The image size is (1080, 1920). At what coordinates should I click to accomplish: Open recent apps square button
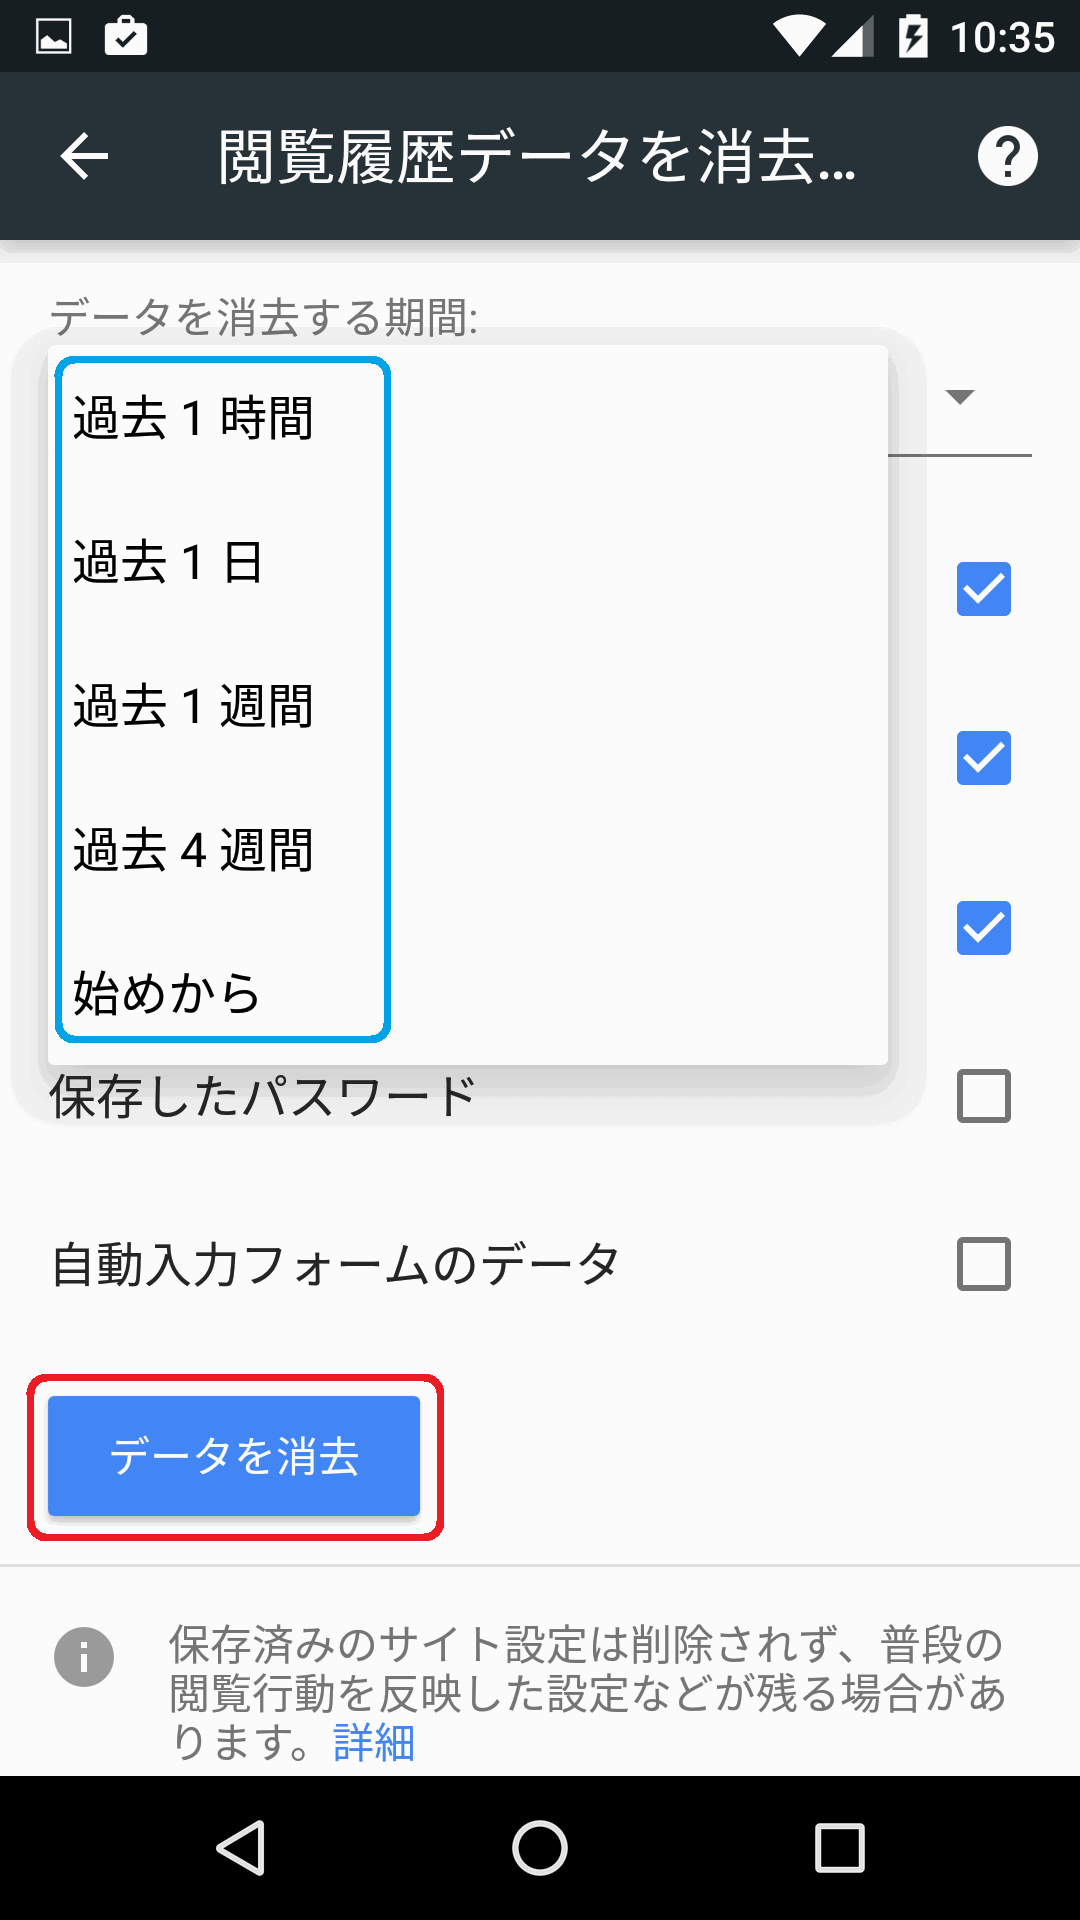(839, 1847)
